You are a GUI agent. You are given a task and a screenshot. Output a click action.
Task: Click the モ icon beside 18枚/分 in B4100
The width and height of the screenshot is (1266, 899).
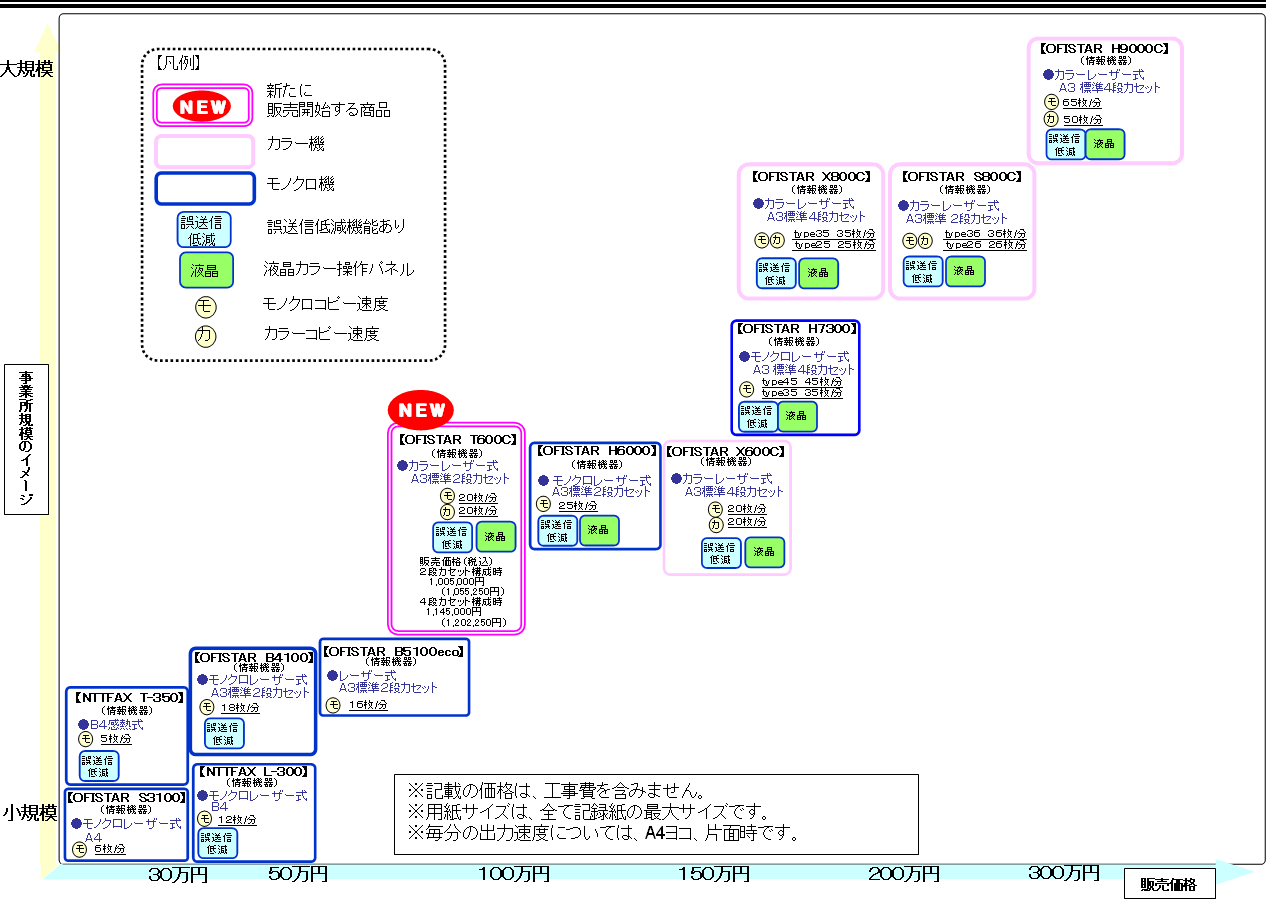pyautogui.click(x=207, y=707)
